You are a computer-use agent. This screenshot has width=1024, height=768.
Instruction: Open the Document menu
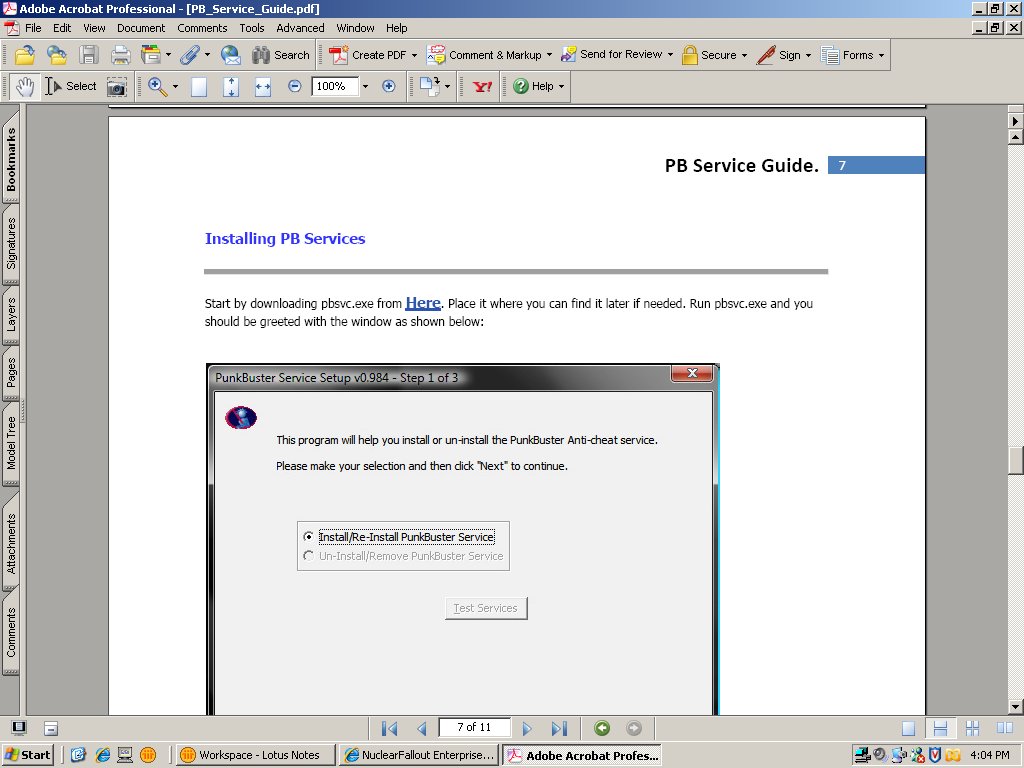[x=141, y=28]
